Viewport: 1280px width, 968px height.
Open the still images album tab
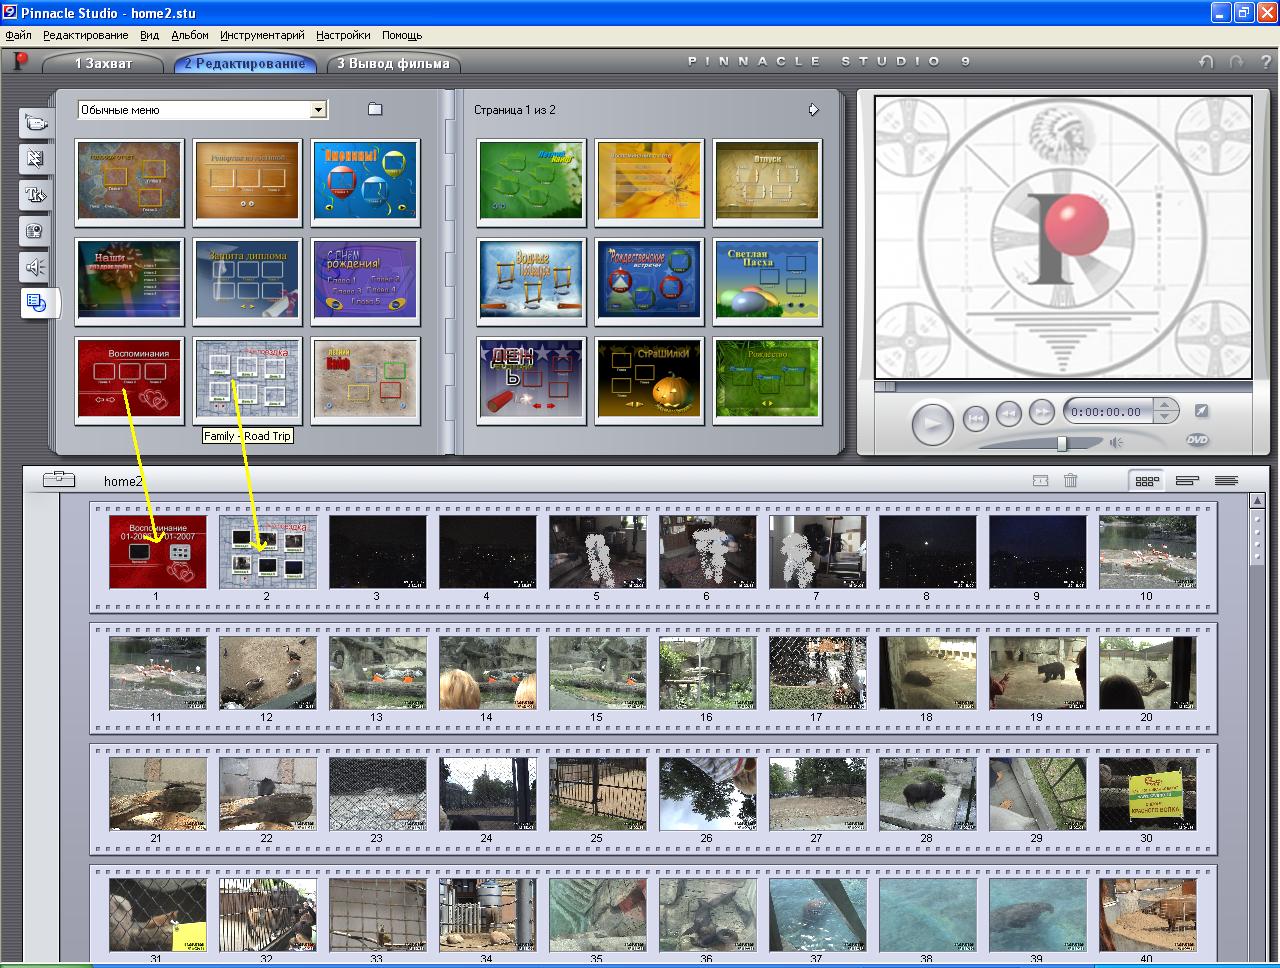click(x=35, y=231)
